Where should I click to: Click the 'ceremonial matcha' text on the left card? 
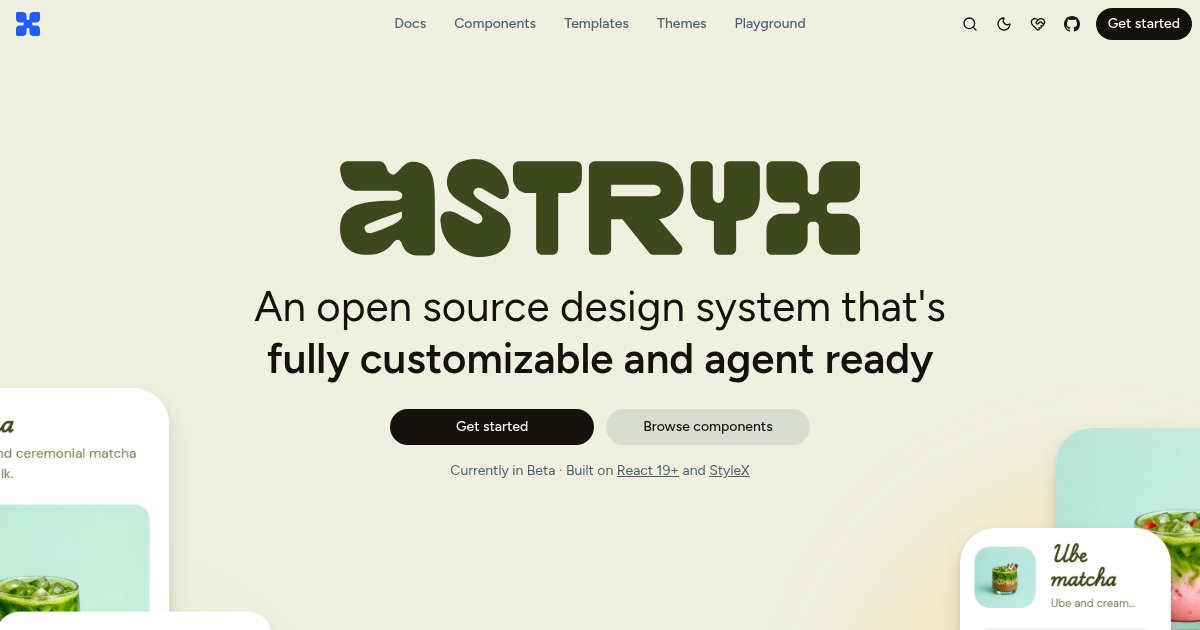(75, 453)
